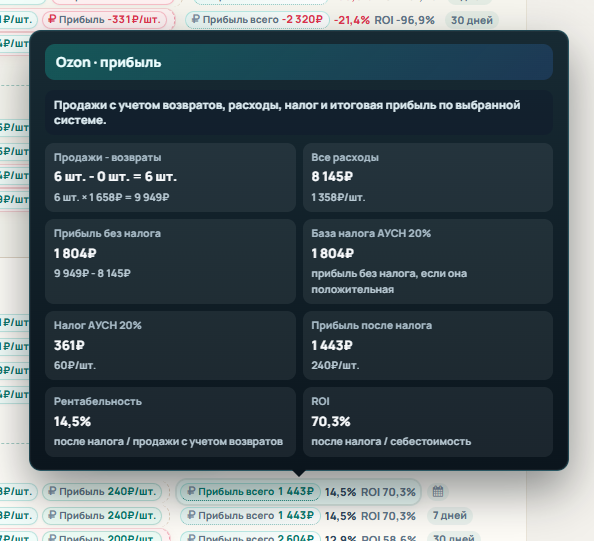Image resolution: width=594 pixels, height=541 pixels.
Task: Click 'Прибыль 240₽/шт.' chip in '7 дней' row
Action: pos(102,515)
